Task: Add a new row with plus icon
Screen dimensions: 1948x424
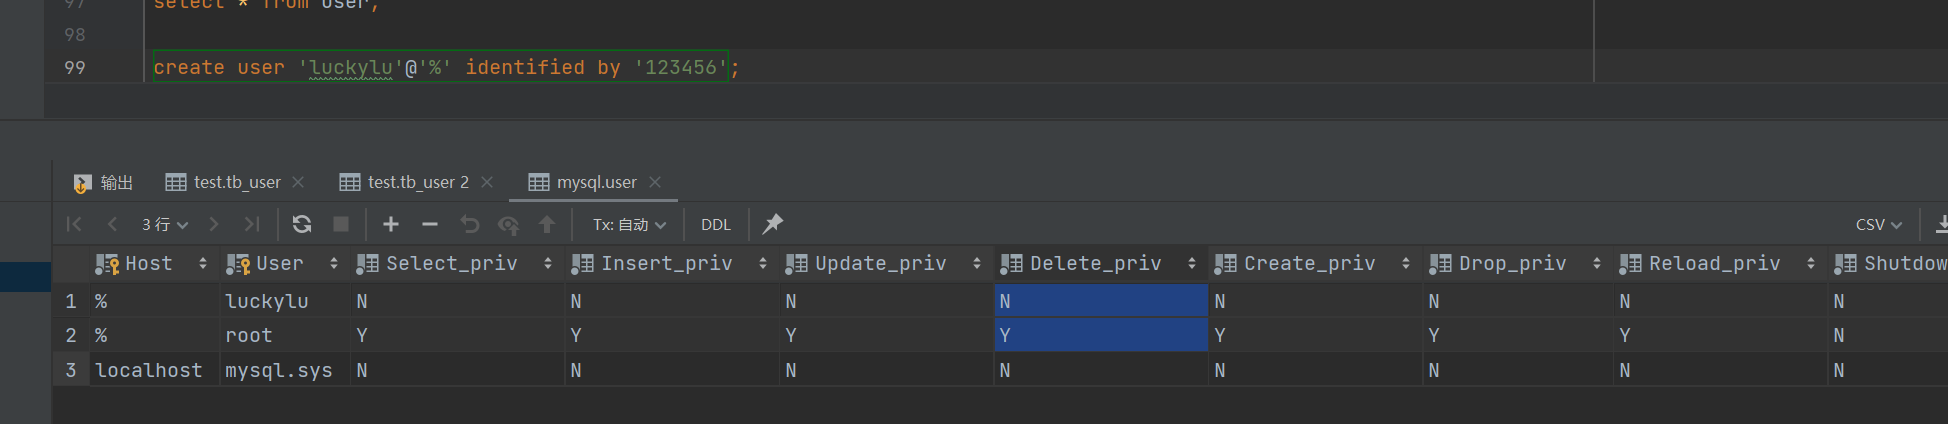Action: pyautogui.click(x=391, y=224)
